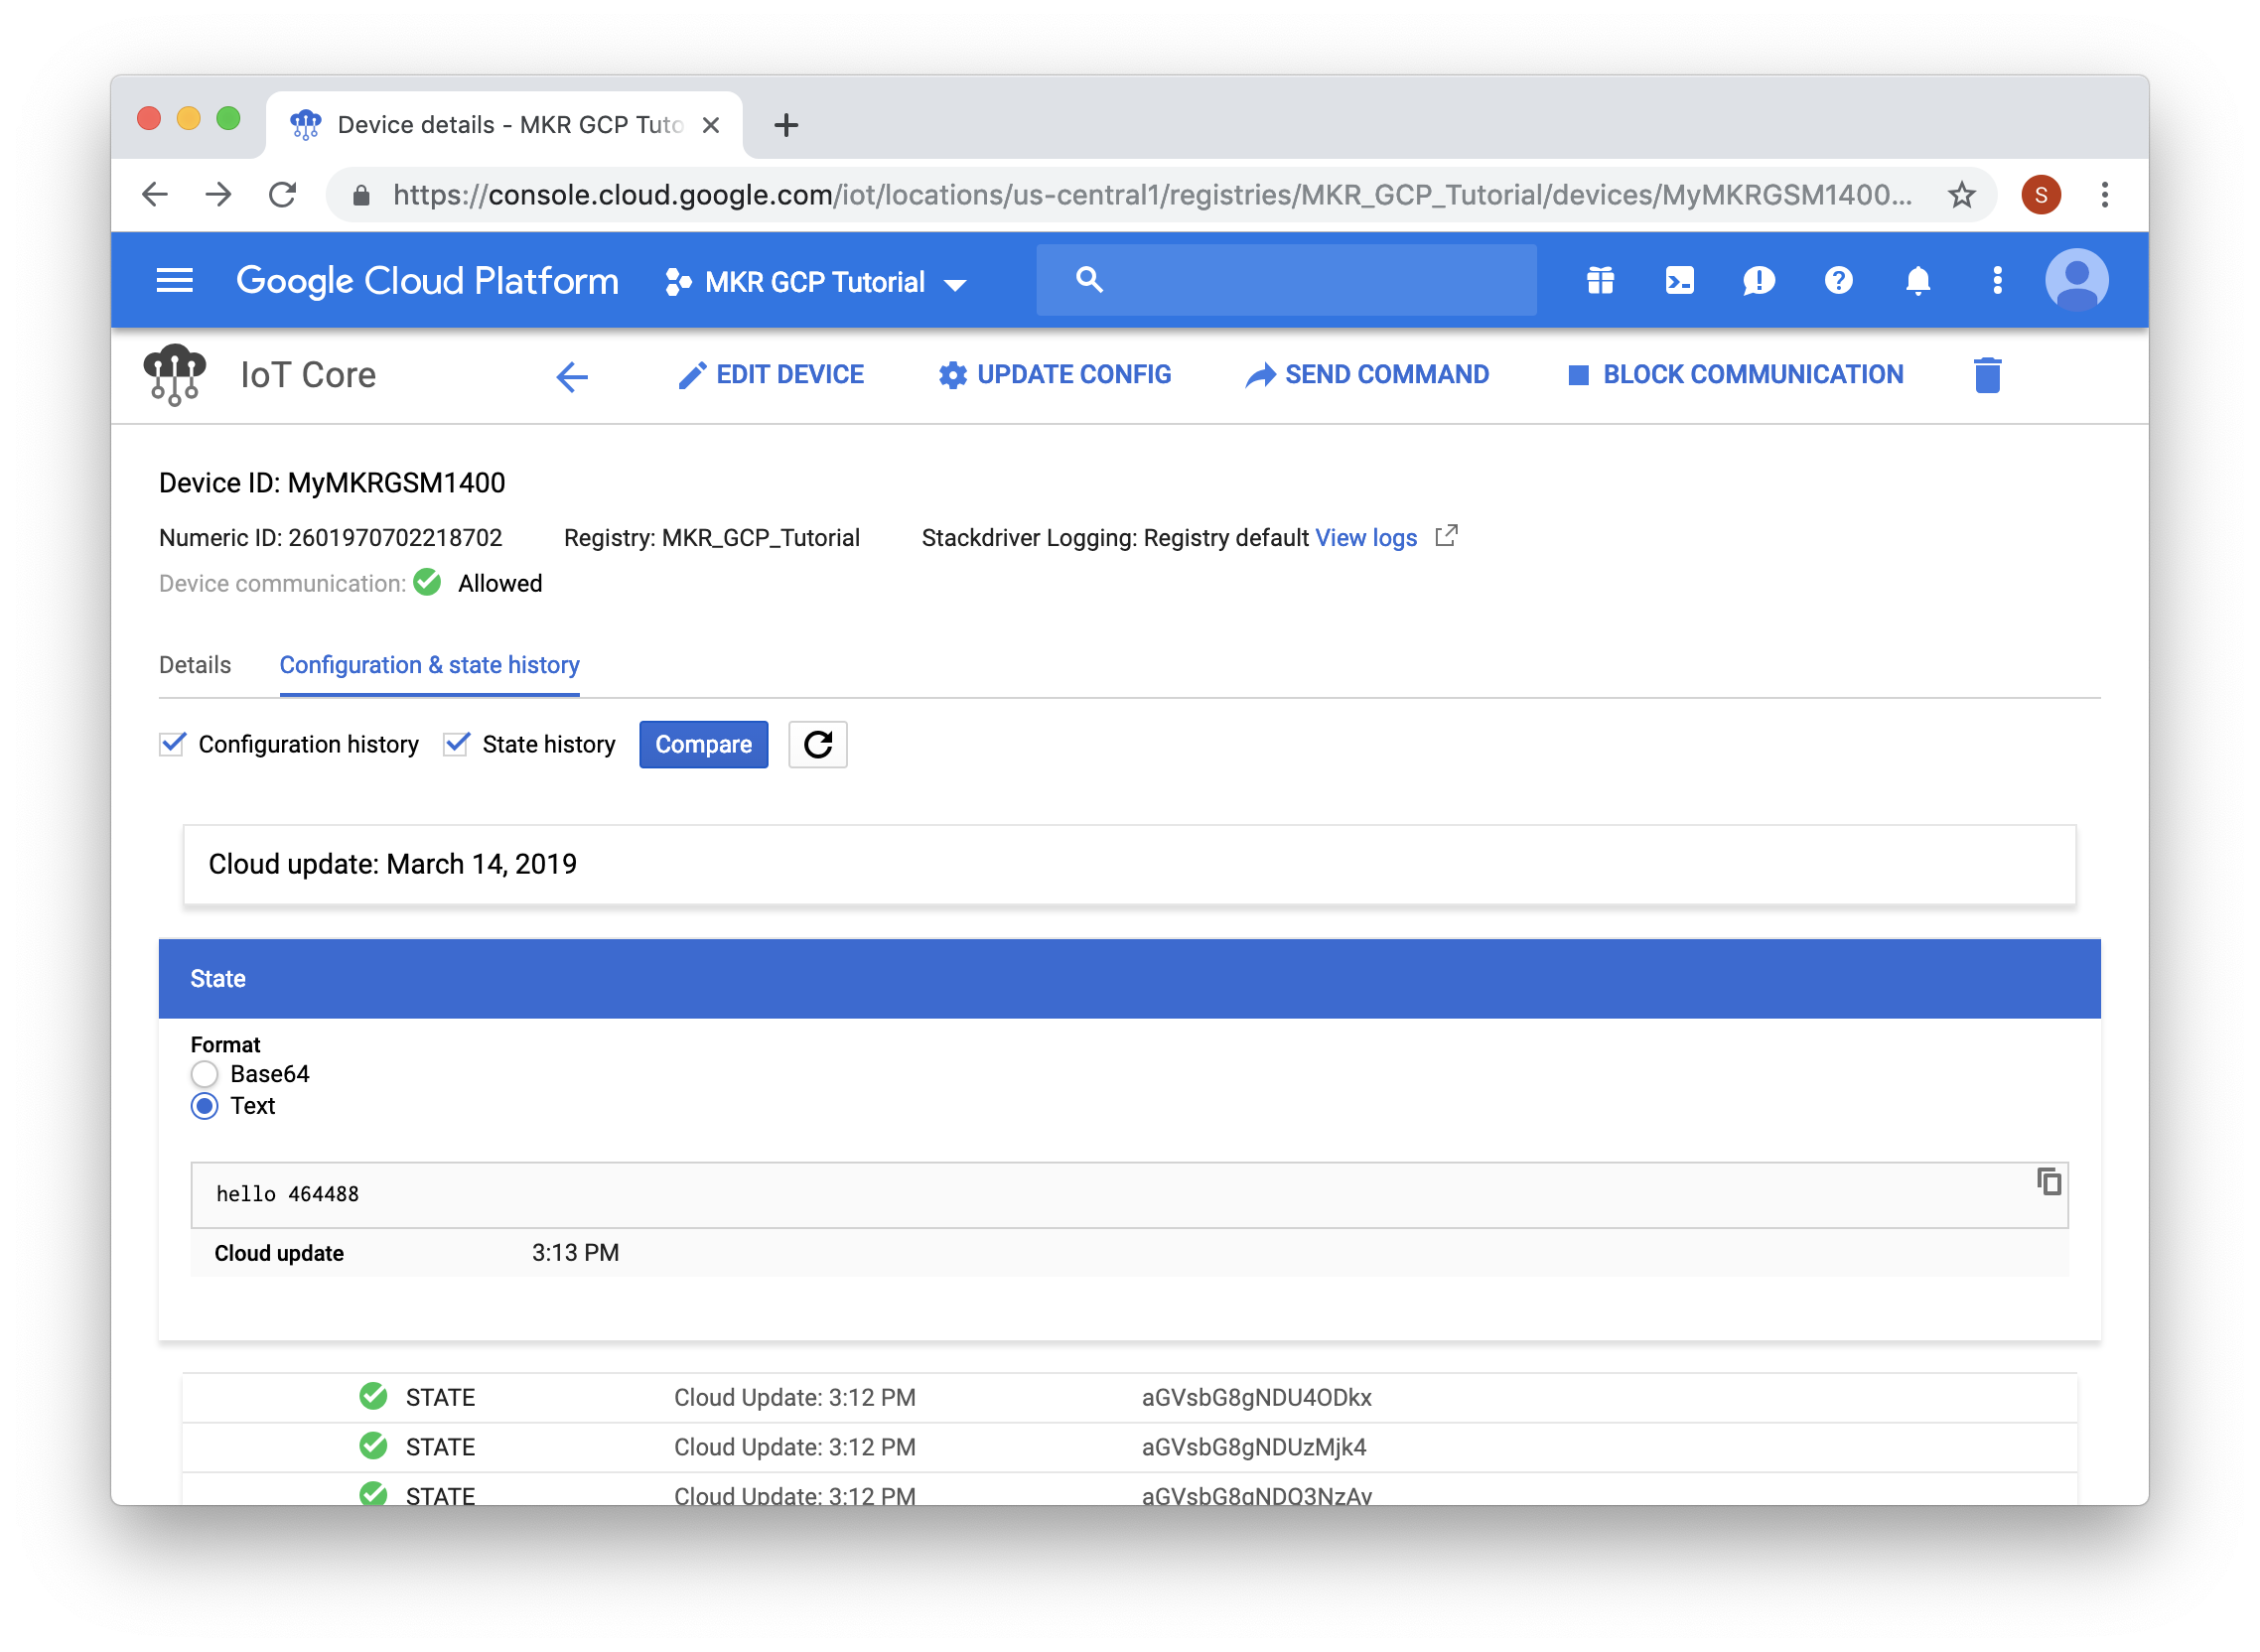Image resolution: width=2260 pixels, height=1652 pixels.
Task: Uncheck the State history checkbox
Action: [456, 743]
